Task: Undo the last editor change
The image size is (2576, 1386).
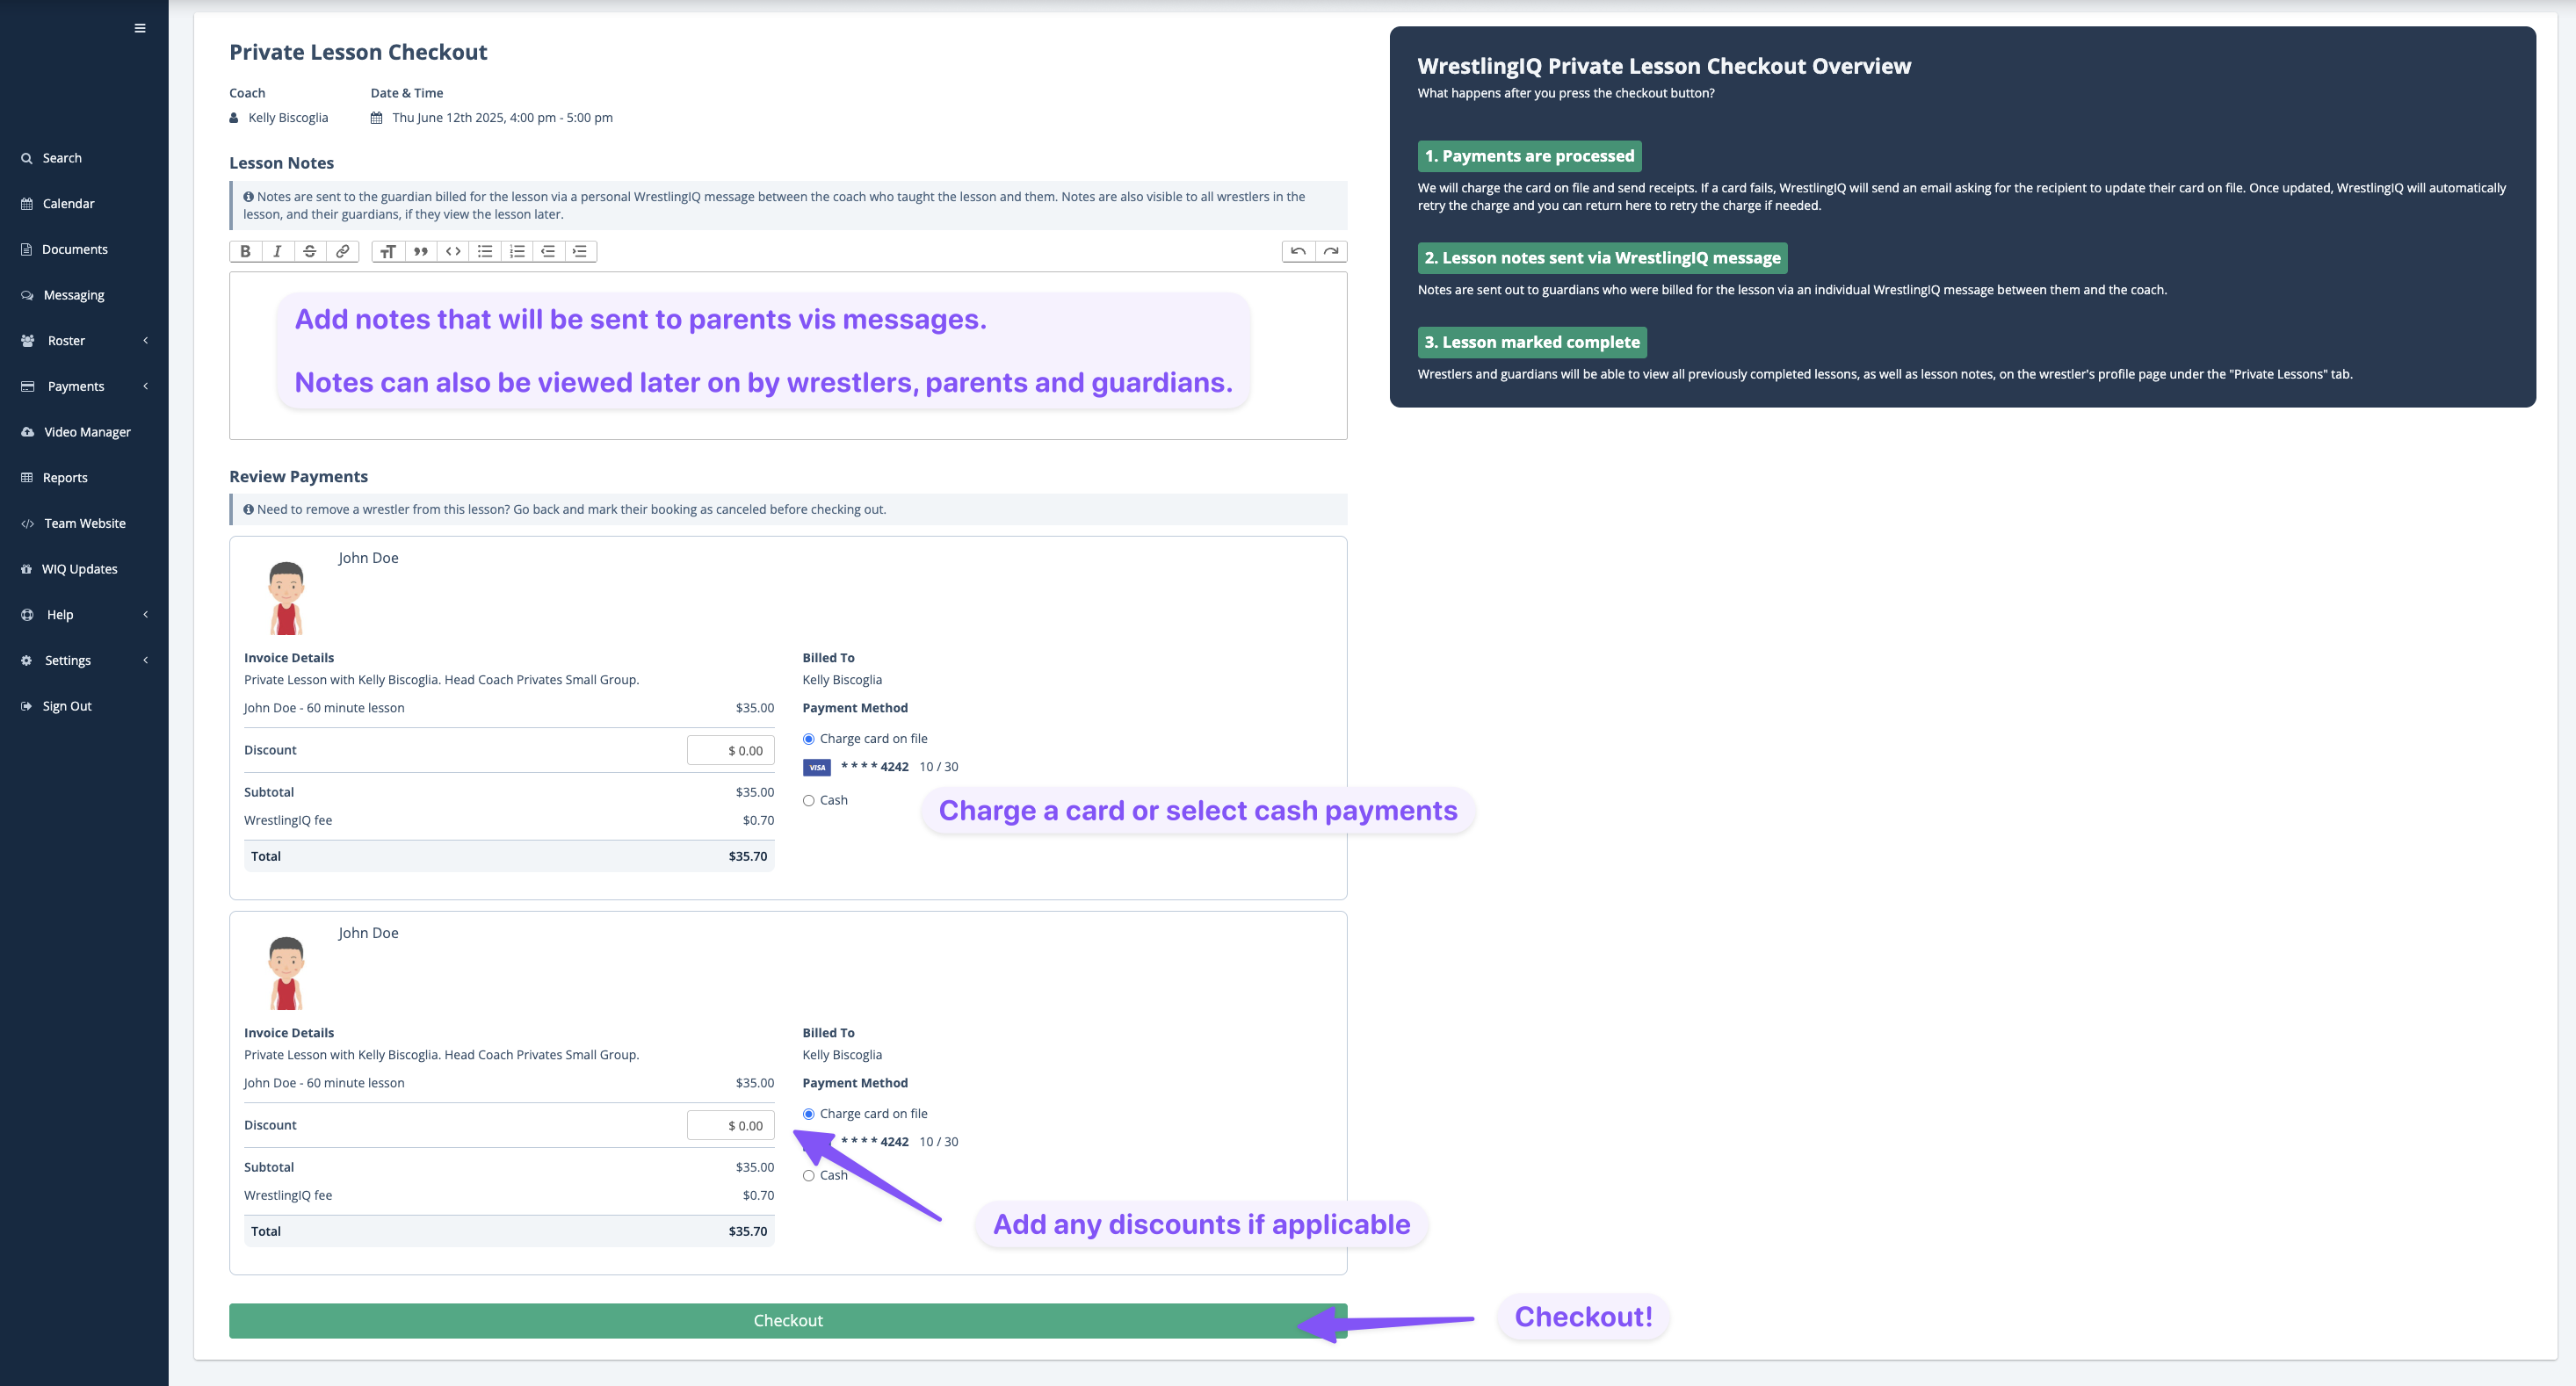Action: point(1298,251)
